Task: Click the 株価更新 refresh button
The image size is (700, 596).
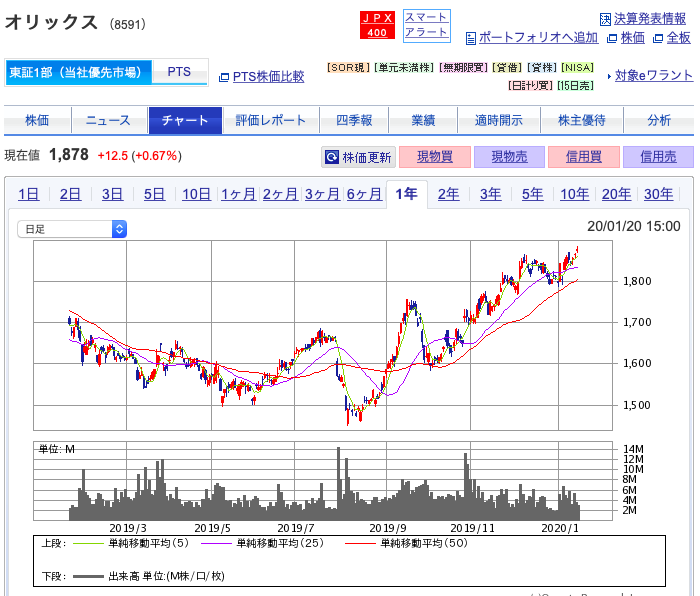Action: (x=358, y=157)
